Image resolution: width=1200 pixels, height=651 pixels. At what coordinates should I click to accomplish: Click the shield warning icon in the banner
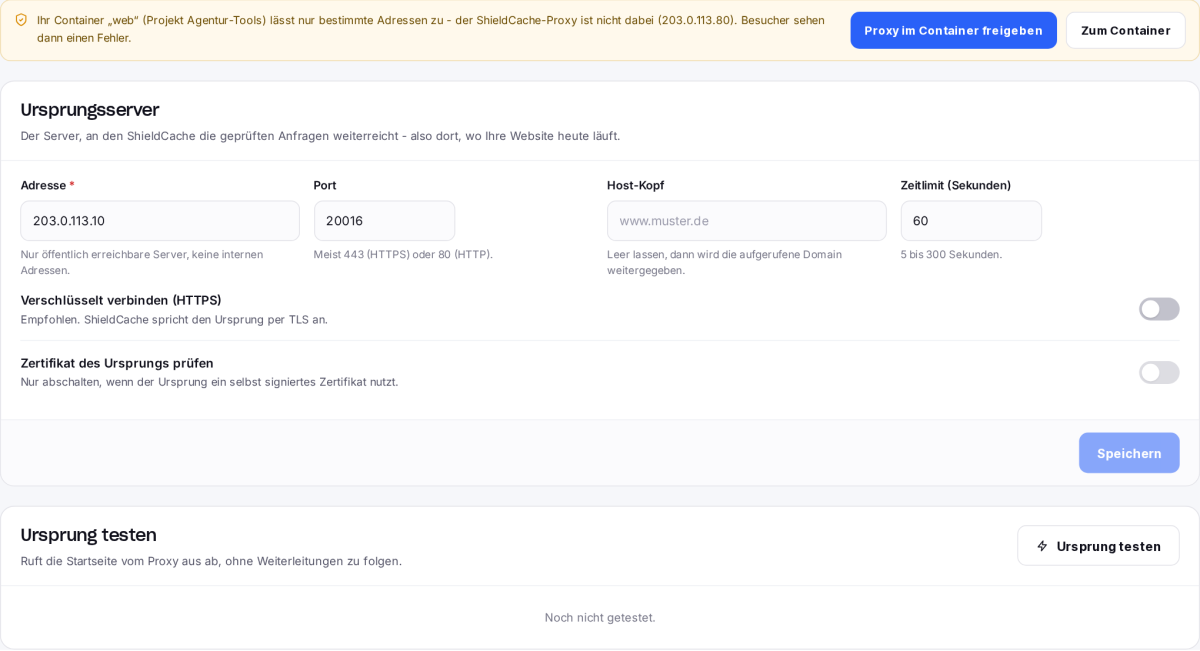pos(21,20)
